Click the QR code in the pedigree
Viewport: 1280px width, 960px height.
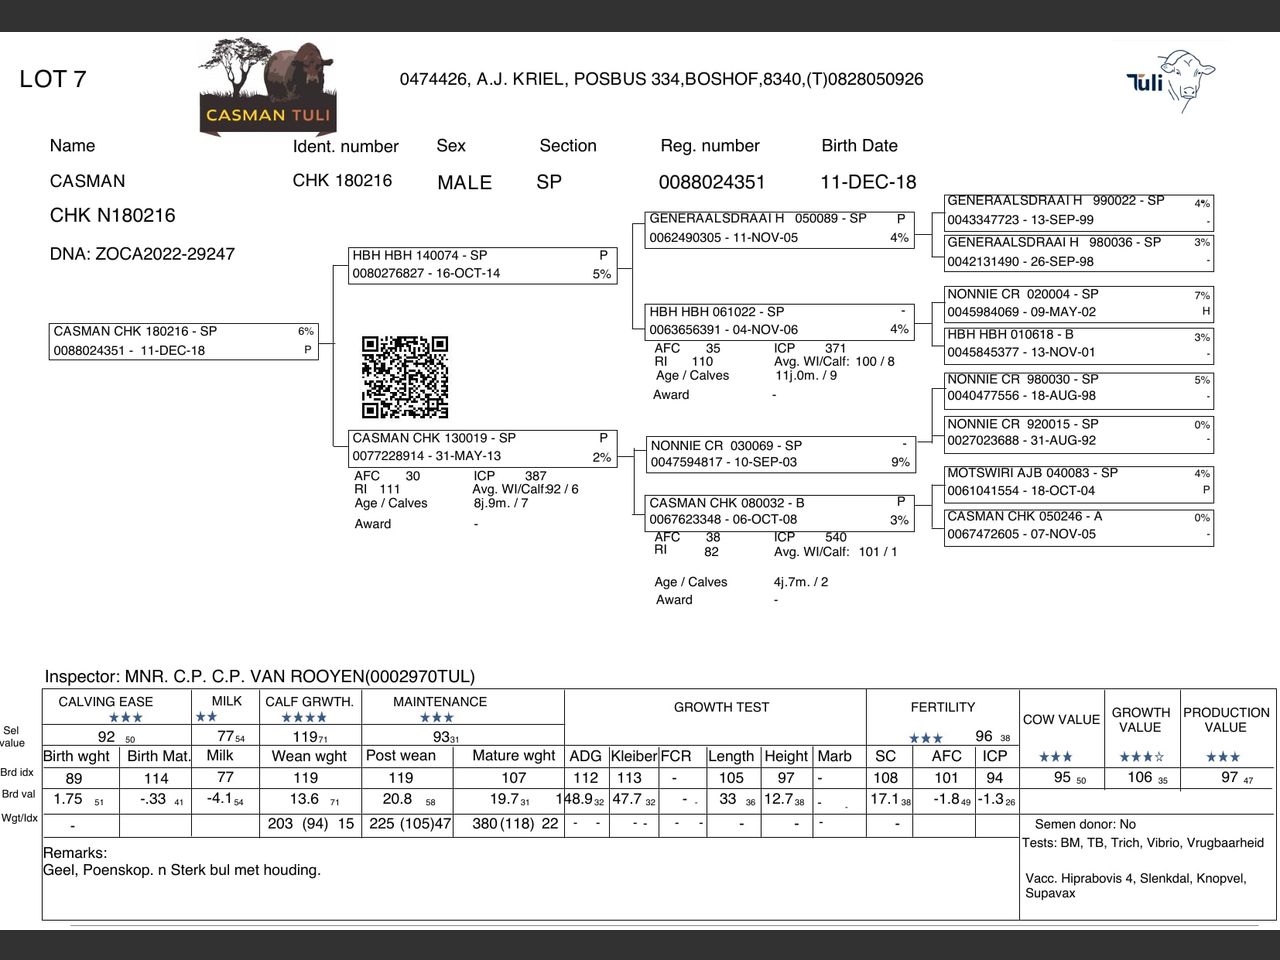404,377
